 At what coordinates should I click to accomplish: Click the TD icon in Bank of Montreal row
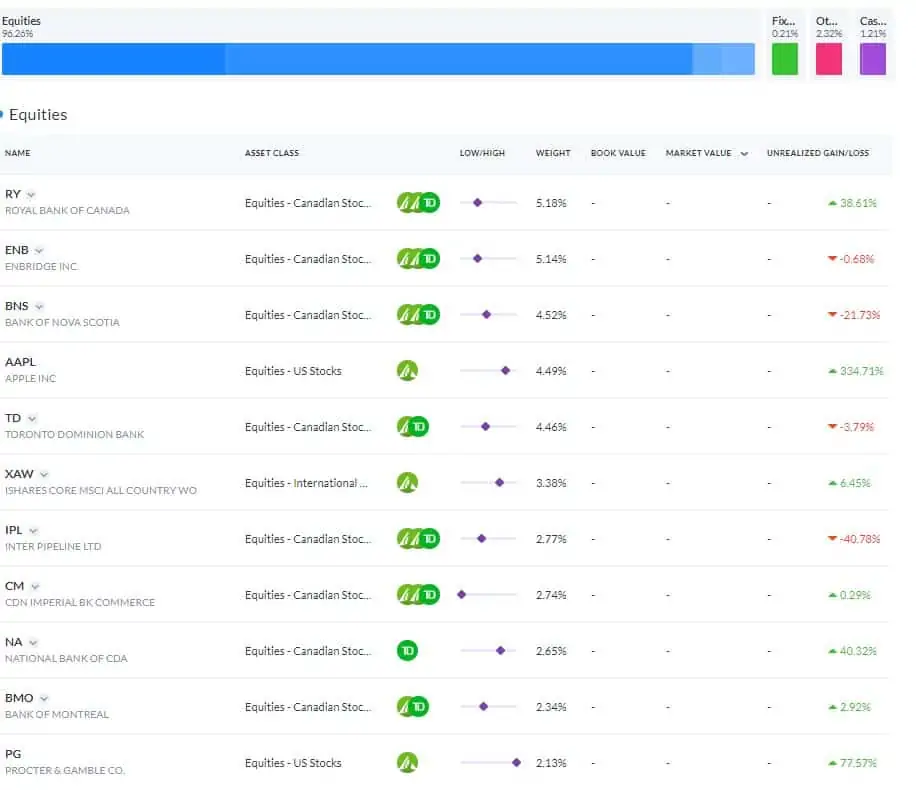419,707
